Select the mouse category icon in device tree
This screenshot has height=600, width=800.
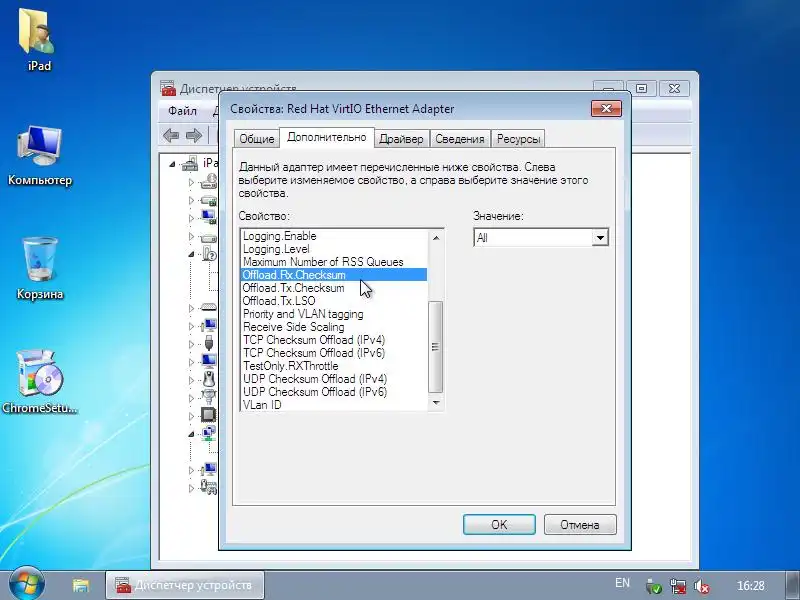(209, 379)
